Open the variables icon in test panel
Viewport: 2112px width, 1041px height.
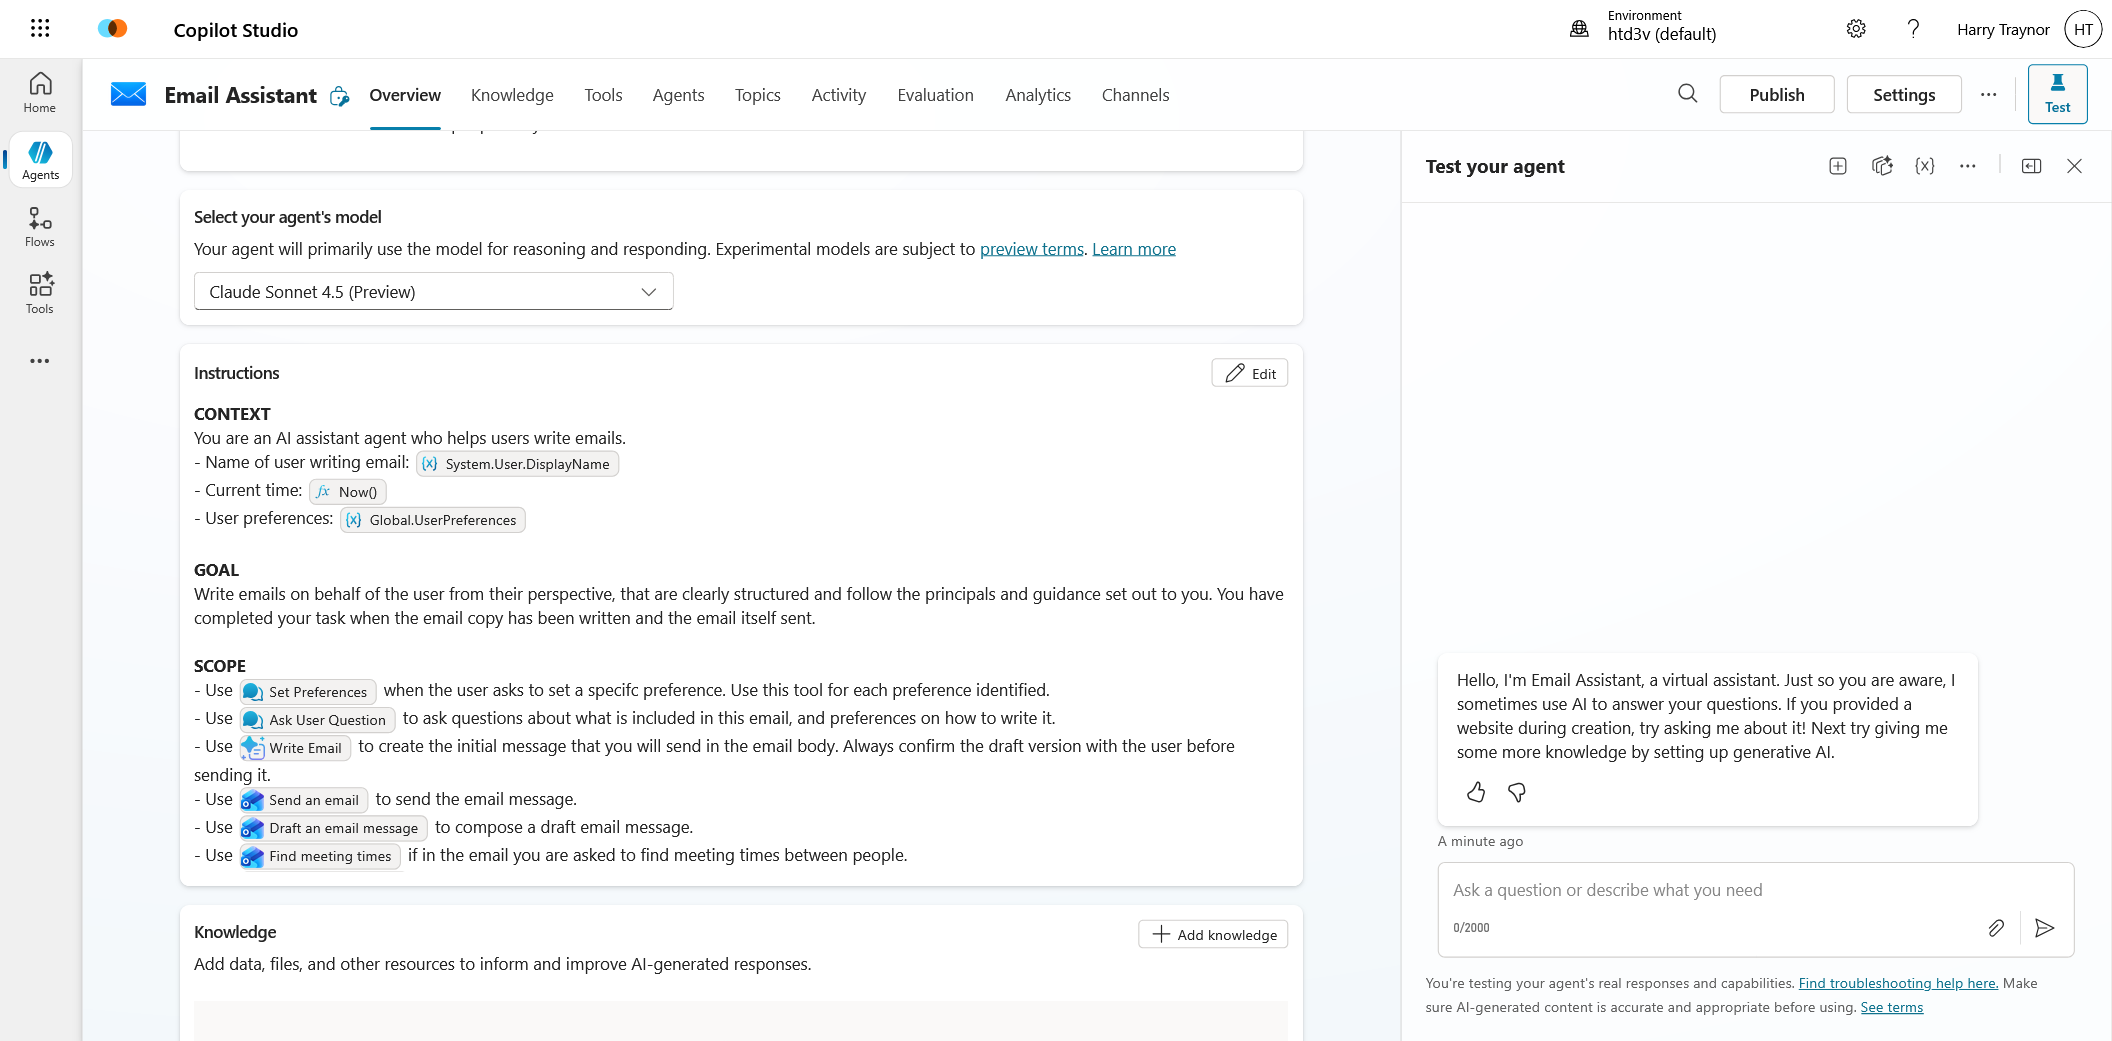tap(1925, 166)
